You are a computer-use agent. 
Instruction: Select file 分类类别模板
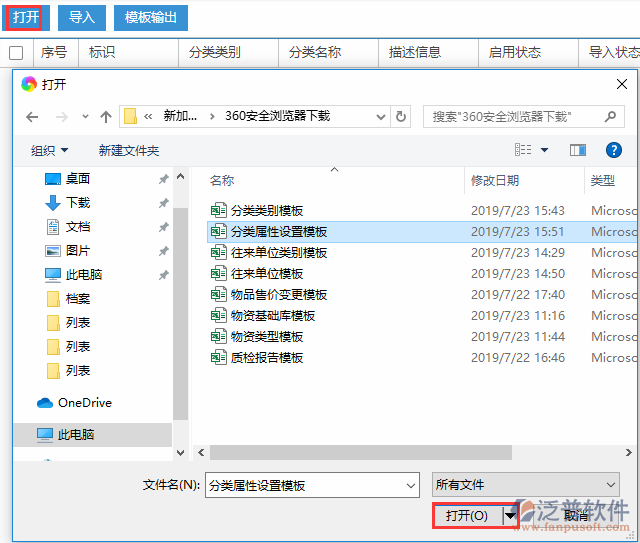[267, 211]
